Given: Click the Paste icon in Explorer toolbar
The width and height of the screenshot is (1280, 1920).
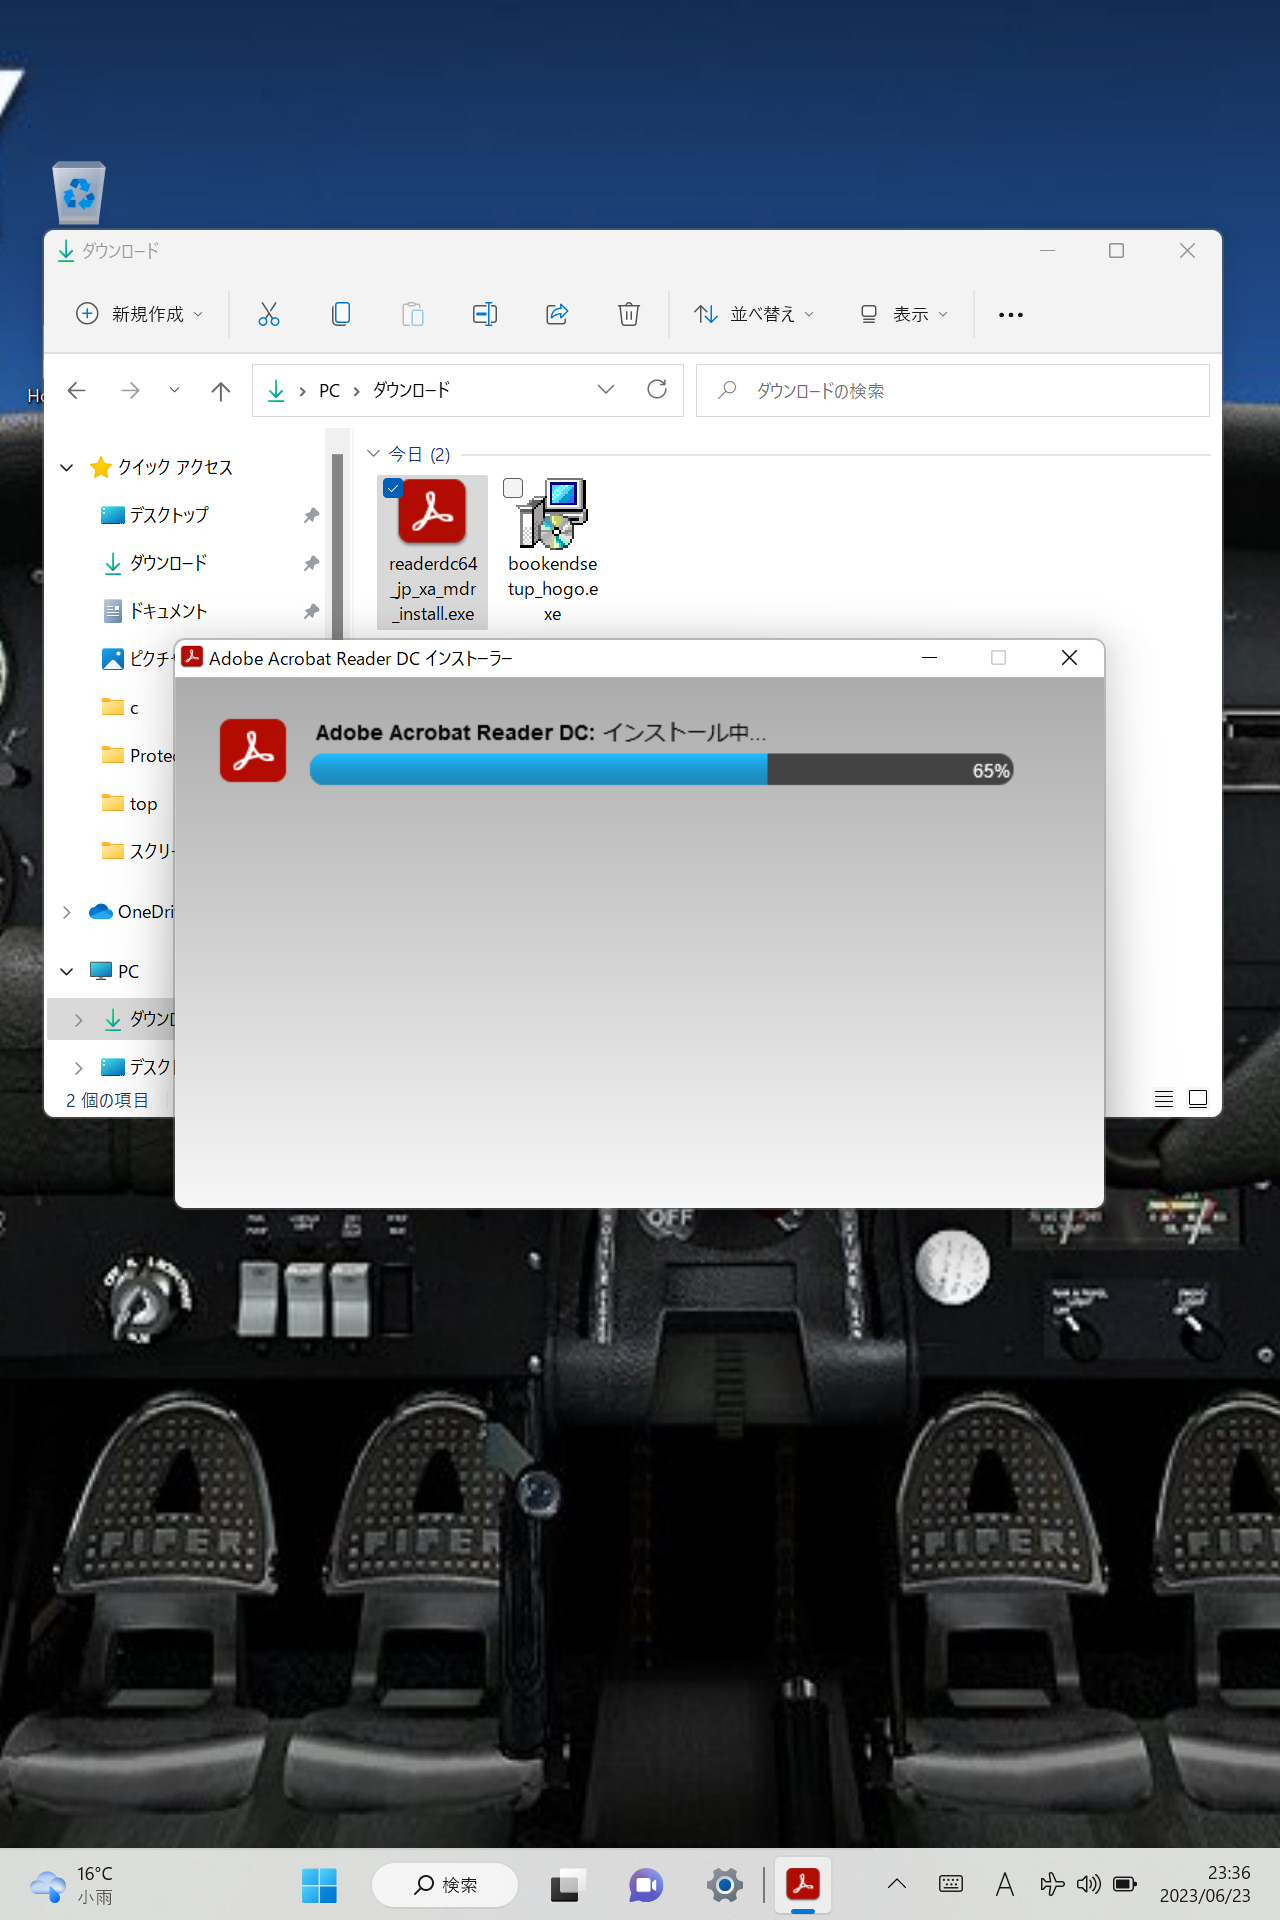Looking at the screenshot, I should click(413, 314).
